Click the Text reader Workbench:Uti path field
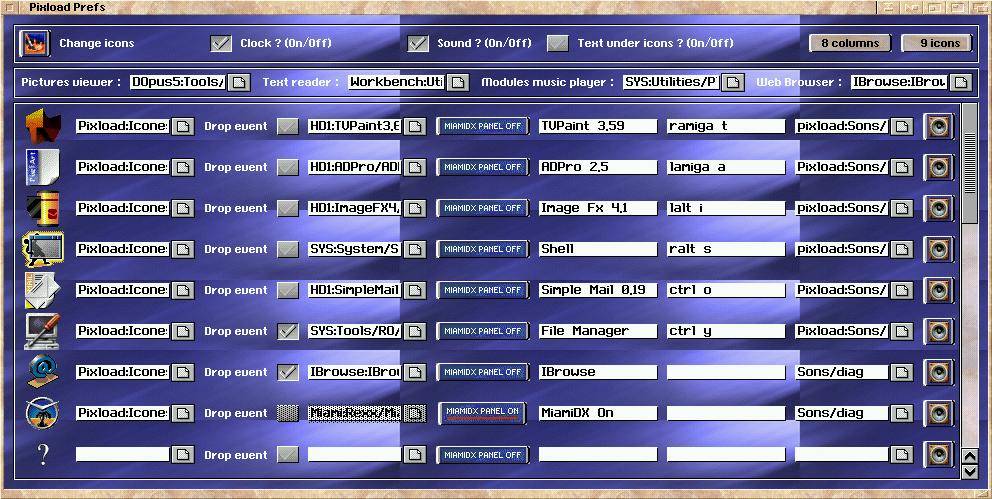 click(397, 82)
